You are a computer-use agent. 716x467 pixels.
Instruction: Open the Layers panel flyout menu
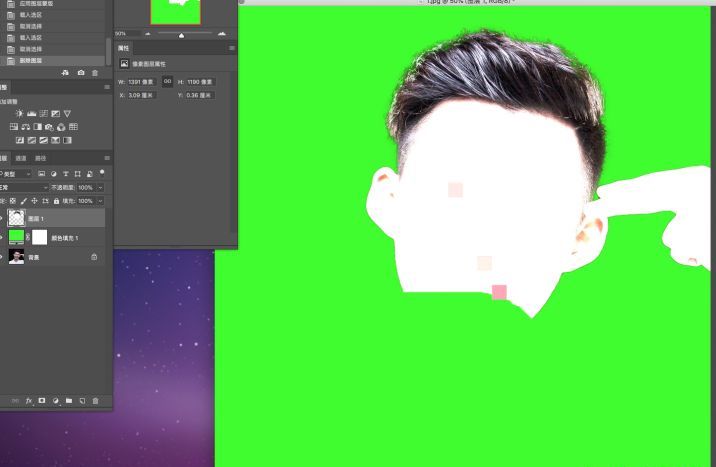(x=107, y=158)
